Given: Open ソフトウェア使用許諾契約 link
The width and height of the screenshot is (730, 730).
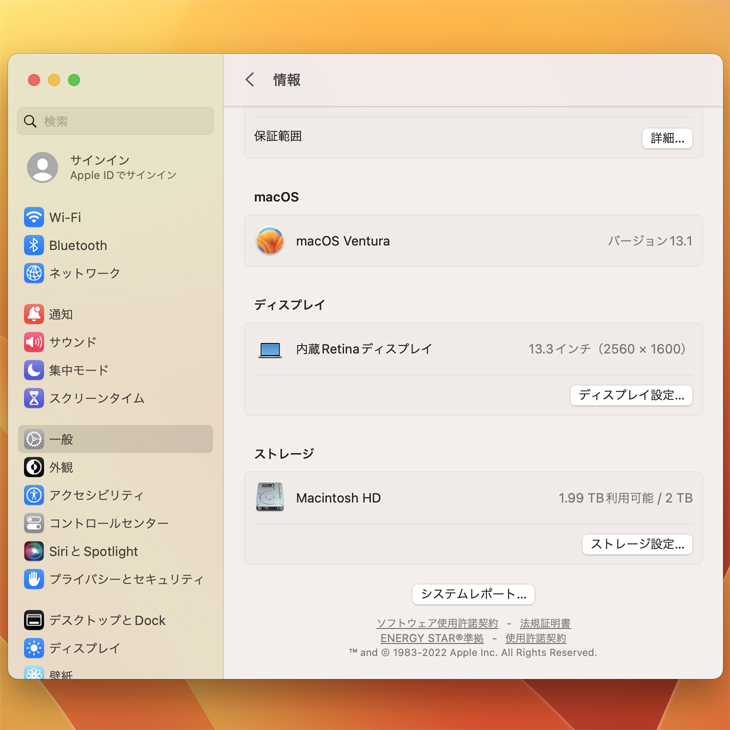Looking at the screenshot, I should (x=437, y=623).
